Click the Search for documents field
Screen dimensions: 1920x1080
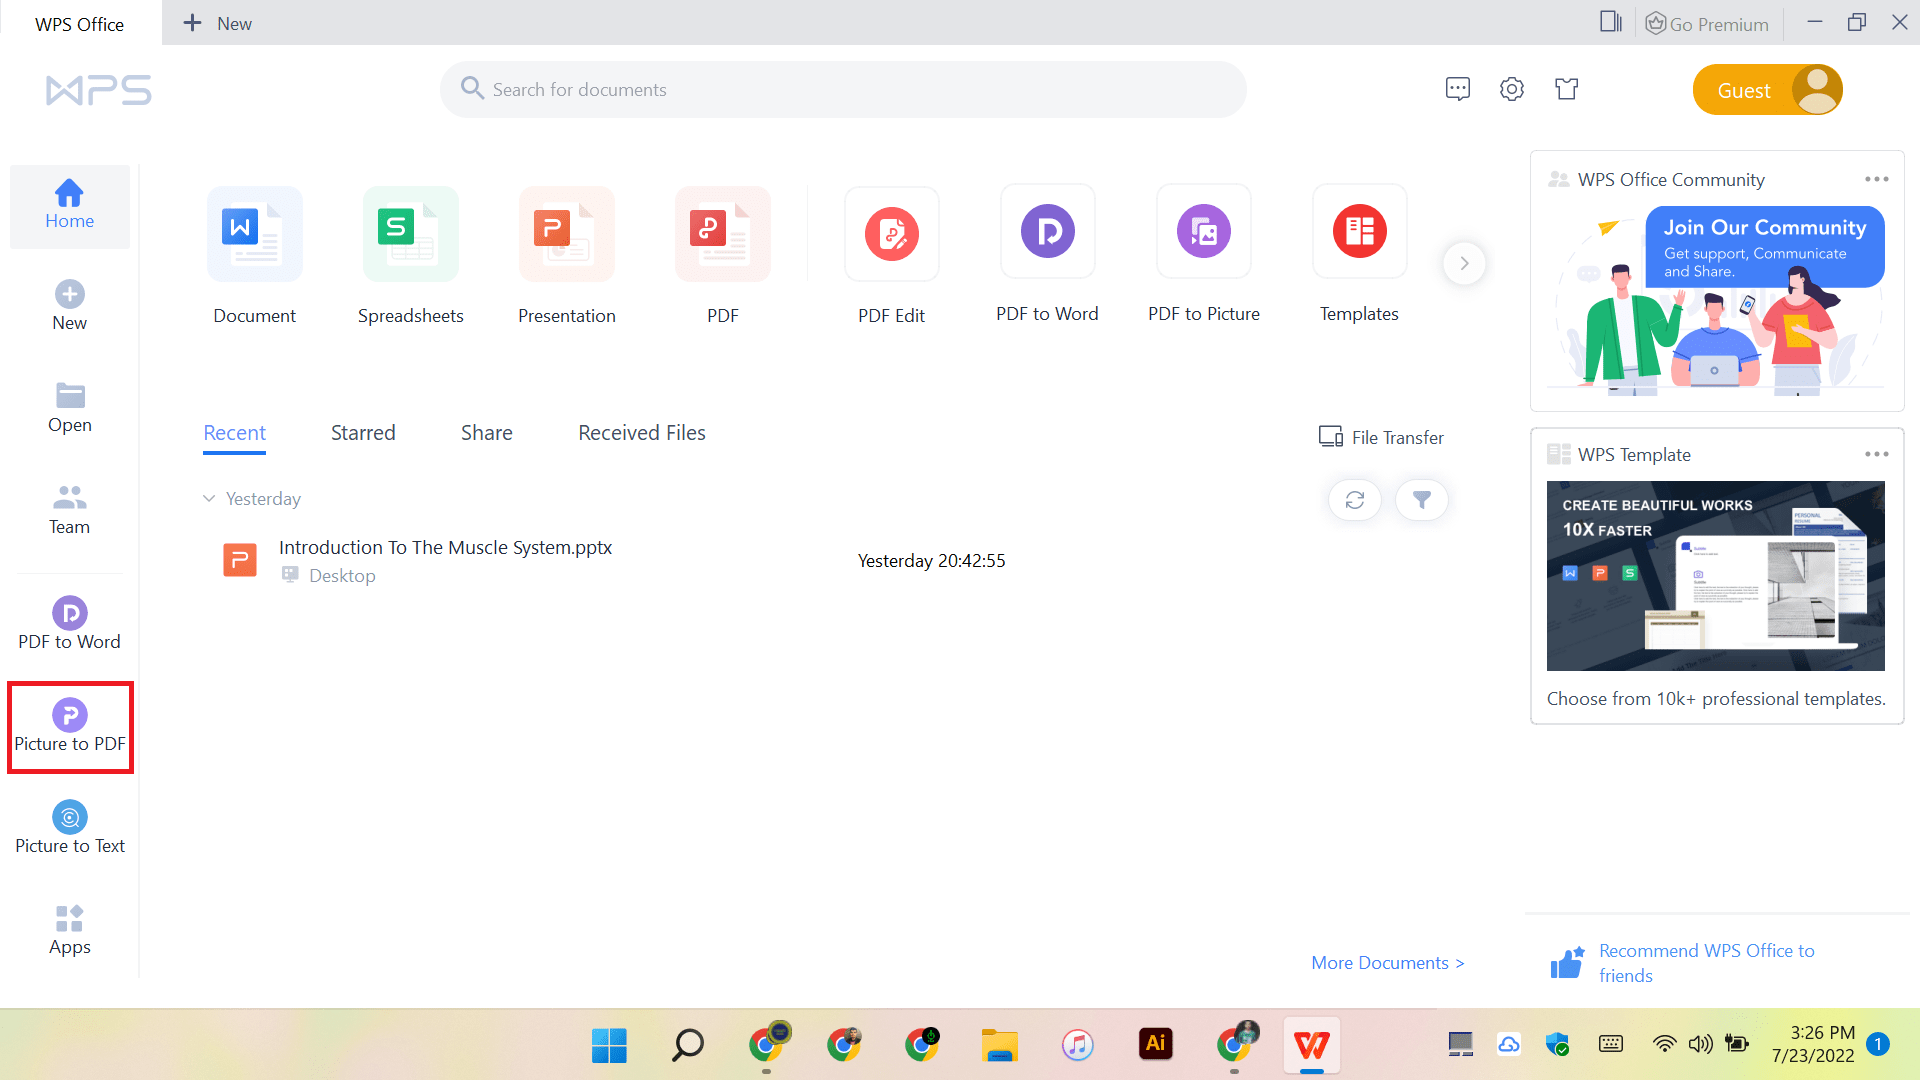(843, 89)
